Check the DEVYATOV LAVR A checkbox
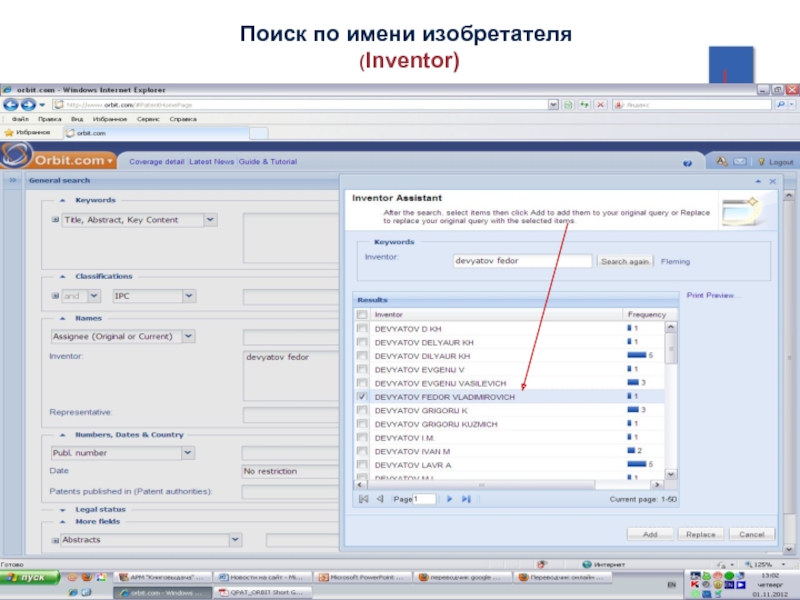 click(x=362, y=465)
